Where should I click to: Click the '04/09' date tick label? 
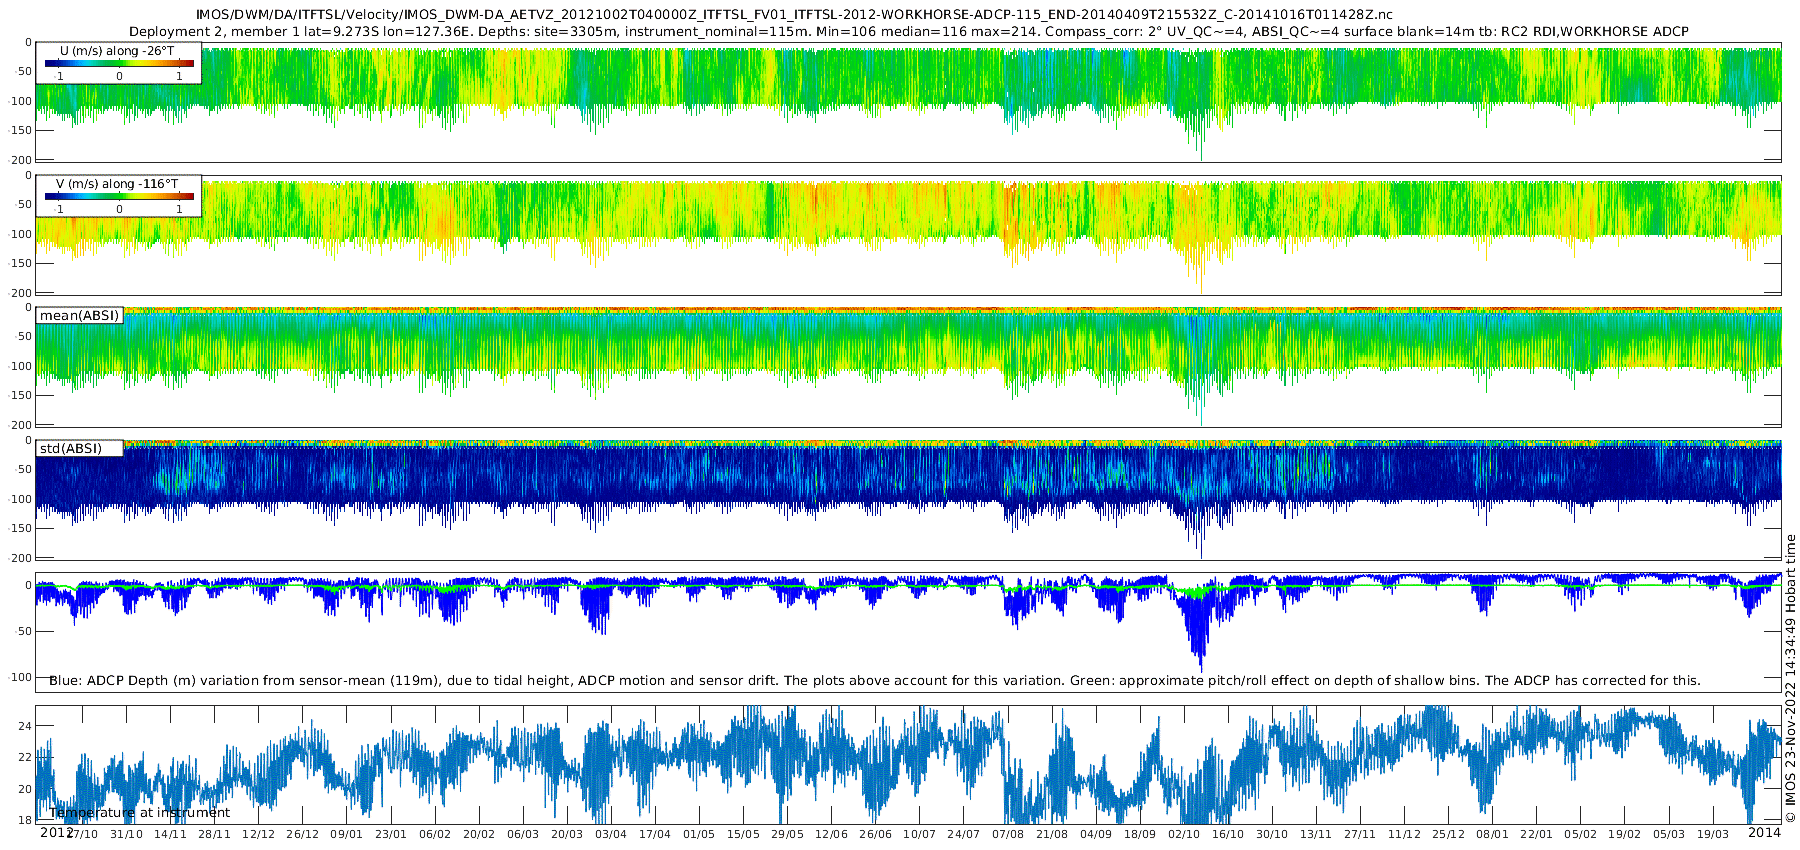point(1095,834)
